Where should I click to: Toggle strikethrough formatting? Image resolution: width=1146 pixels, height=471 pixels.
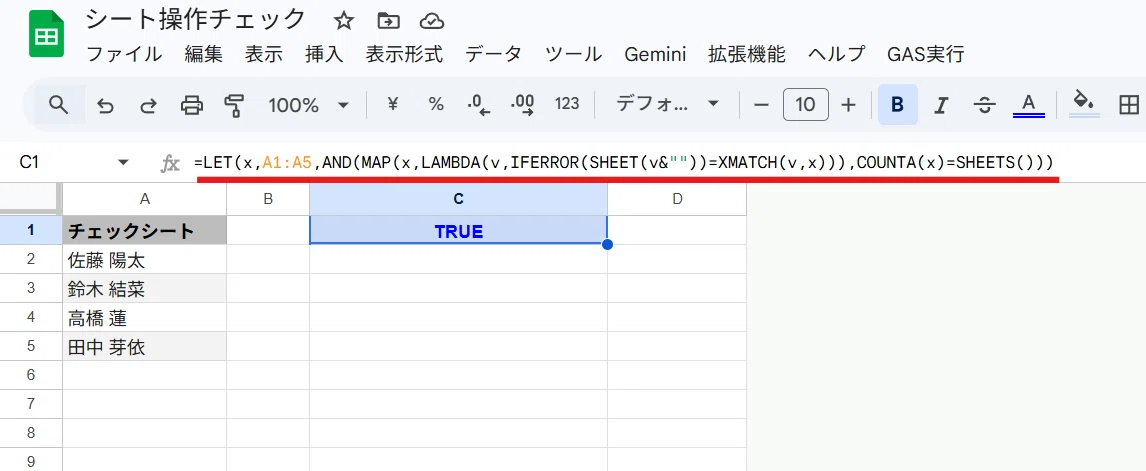(x=984, y=105)
